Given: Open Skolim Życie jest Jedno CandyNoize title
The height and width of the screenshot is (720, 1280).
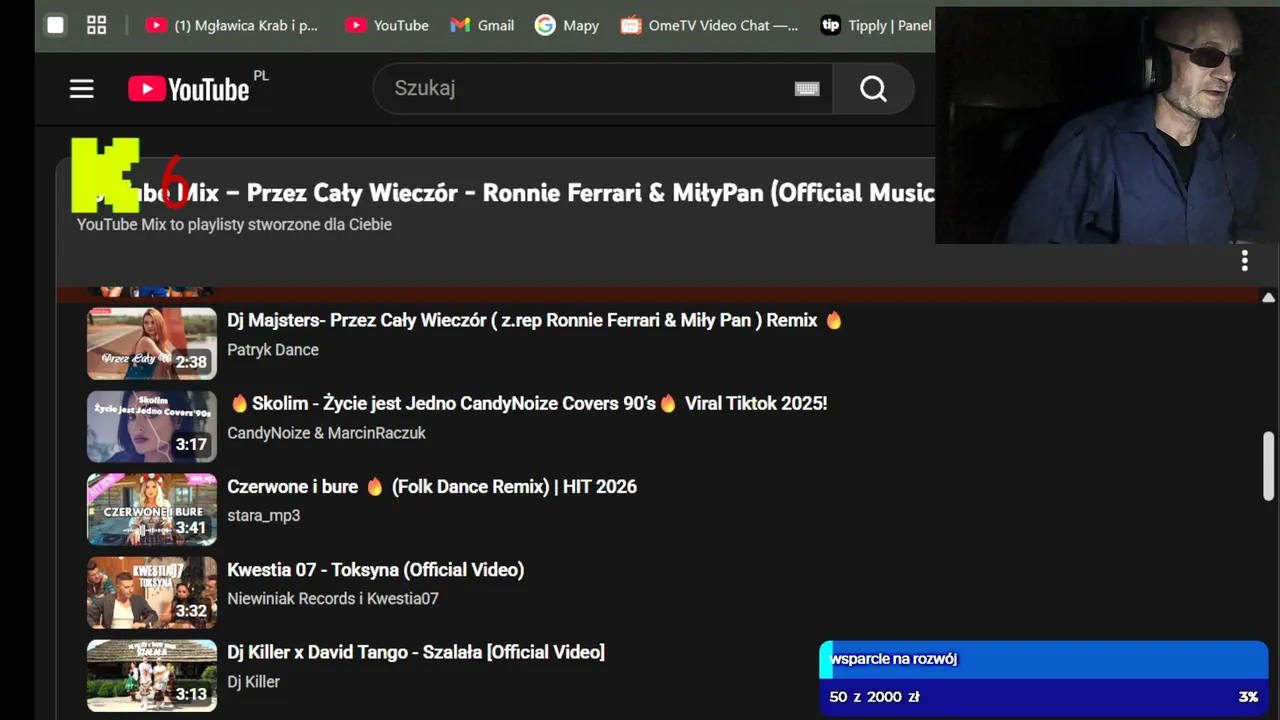Looking at the screenshot, I should [x=528, y=403].
